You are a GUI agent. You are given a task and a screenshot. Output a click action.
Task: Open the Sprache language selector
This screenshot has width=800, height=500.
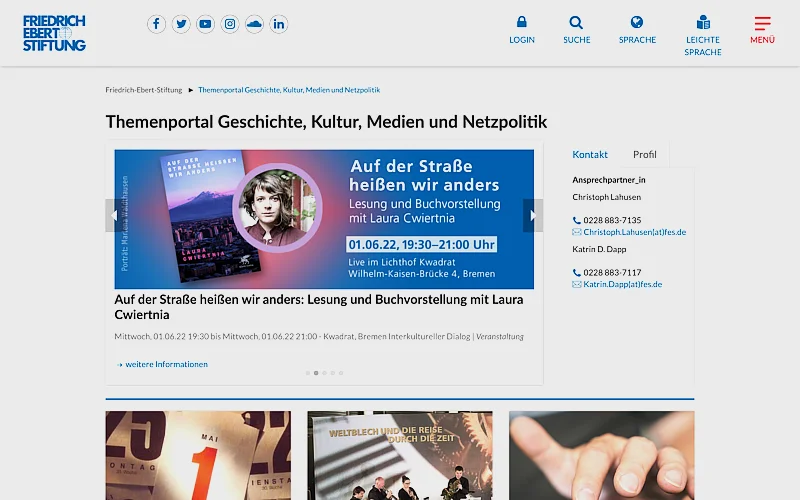tap(637, 23)
